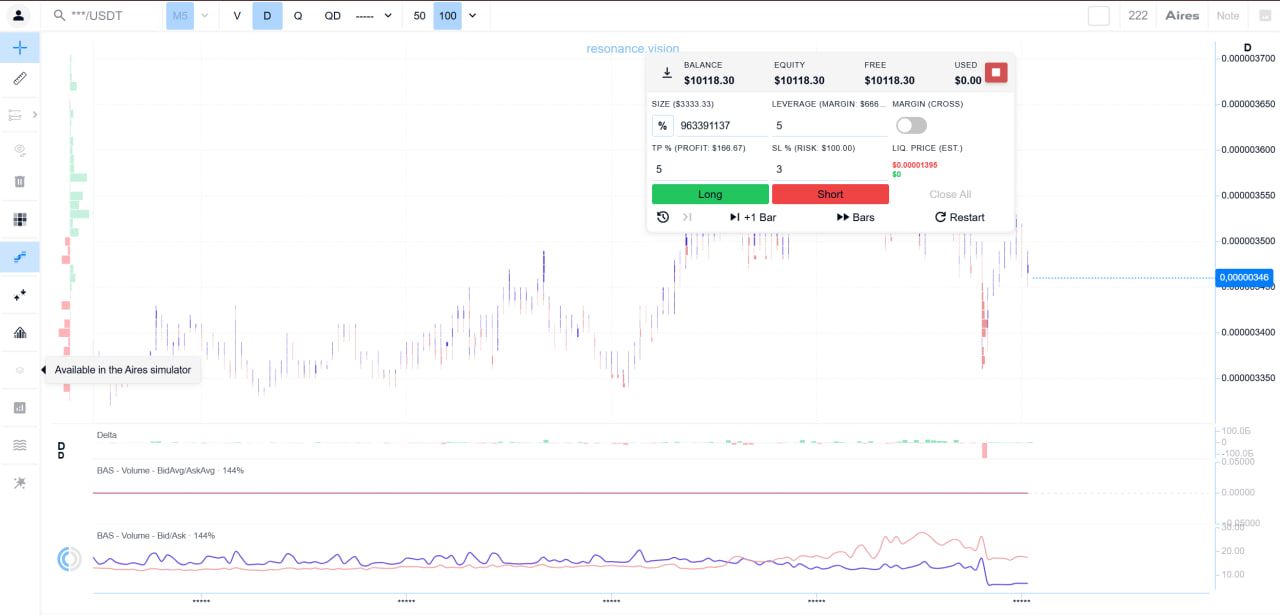
Task: Expand the objects list chevron in the sidebar
Action: 35,115
